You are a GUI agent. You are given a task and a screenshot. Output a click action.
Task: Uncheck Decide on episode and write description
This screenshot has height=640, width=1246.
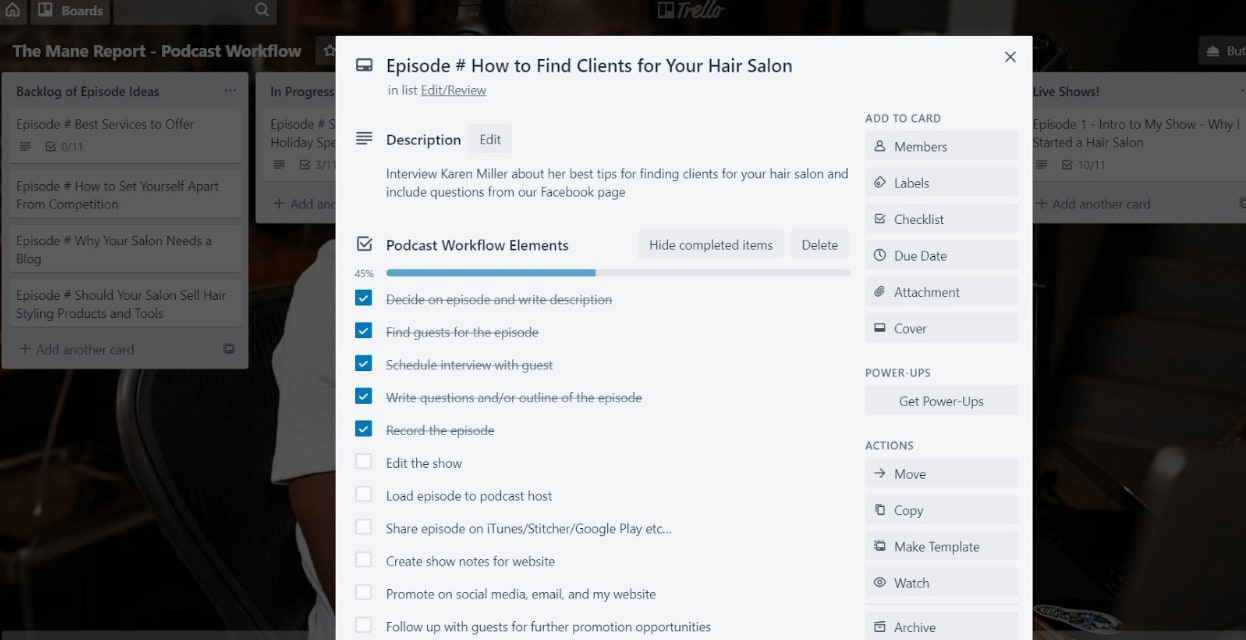[x=364, y=299]
